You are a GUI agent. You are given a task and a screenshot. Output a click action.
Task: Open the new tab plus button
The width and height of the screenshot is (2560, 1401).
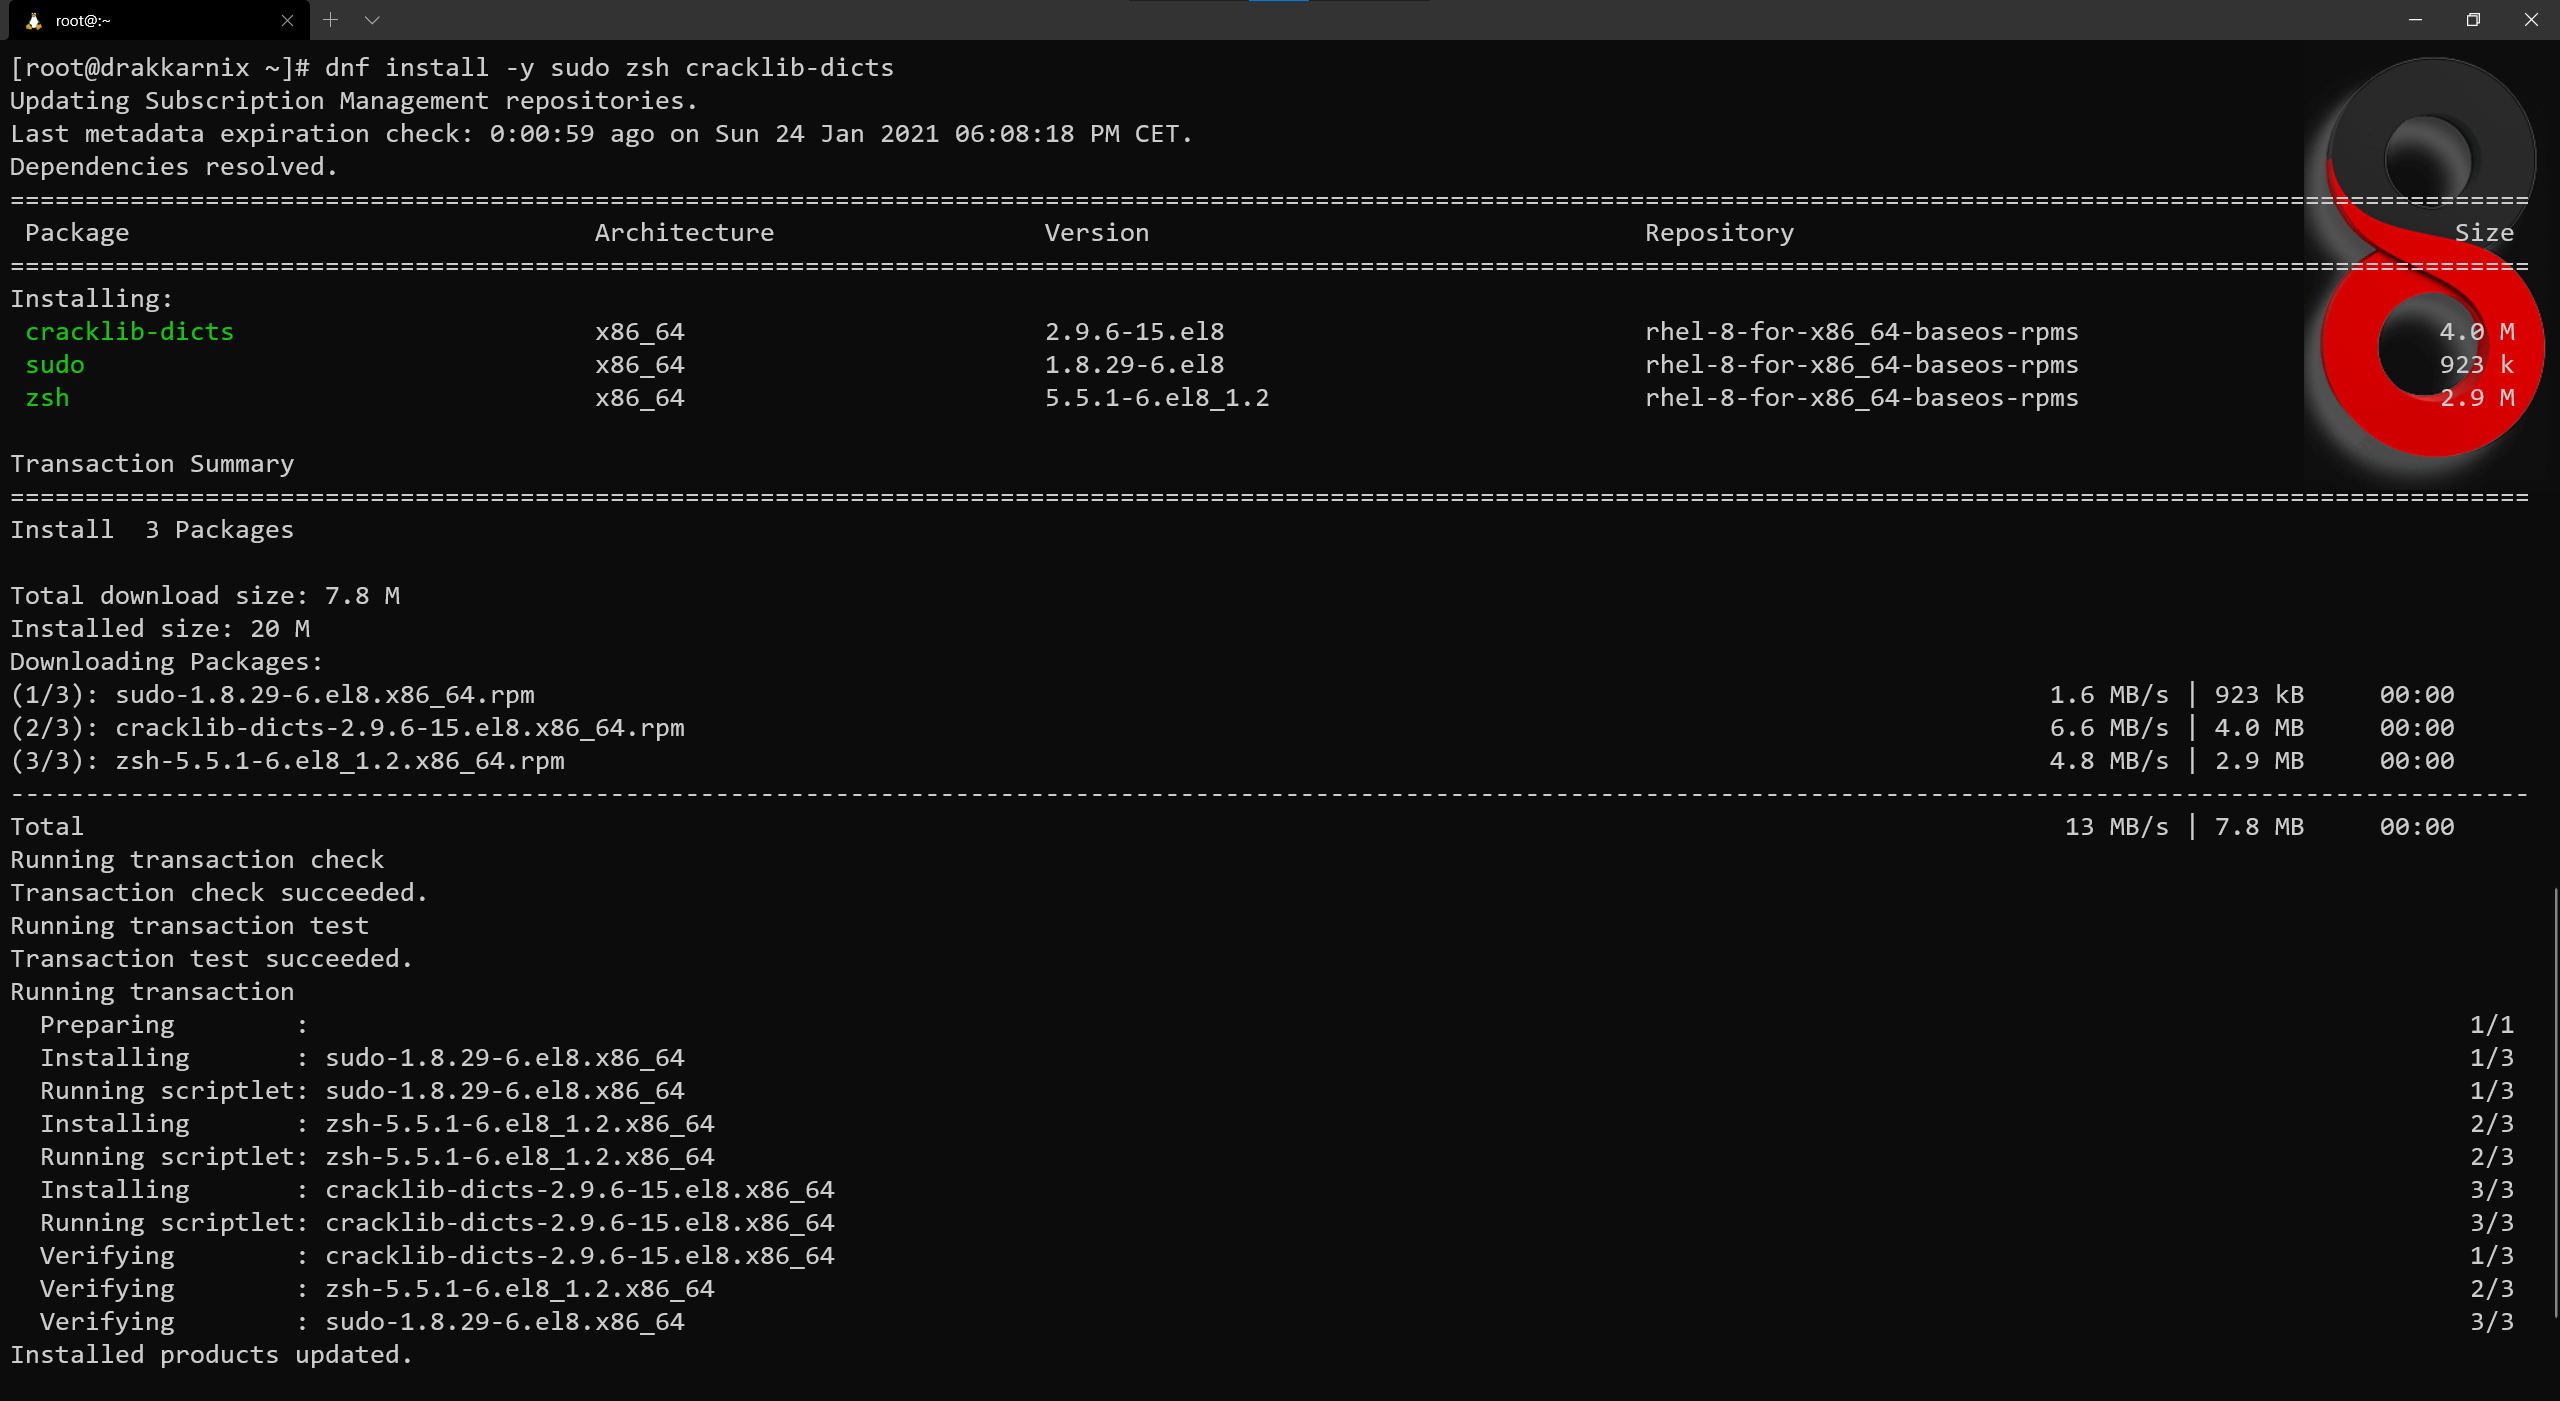click(x=330, y=20)
